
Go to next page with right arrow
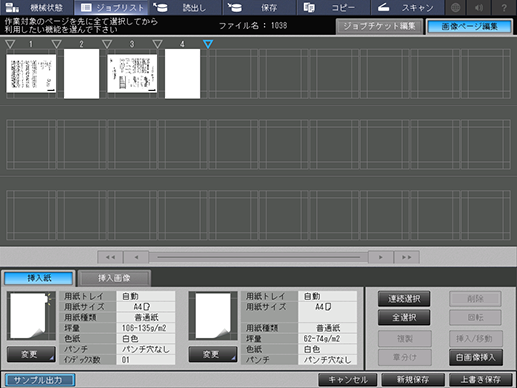[x=381, y=257]
